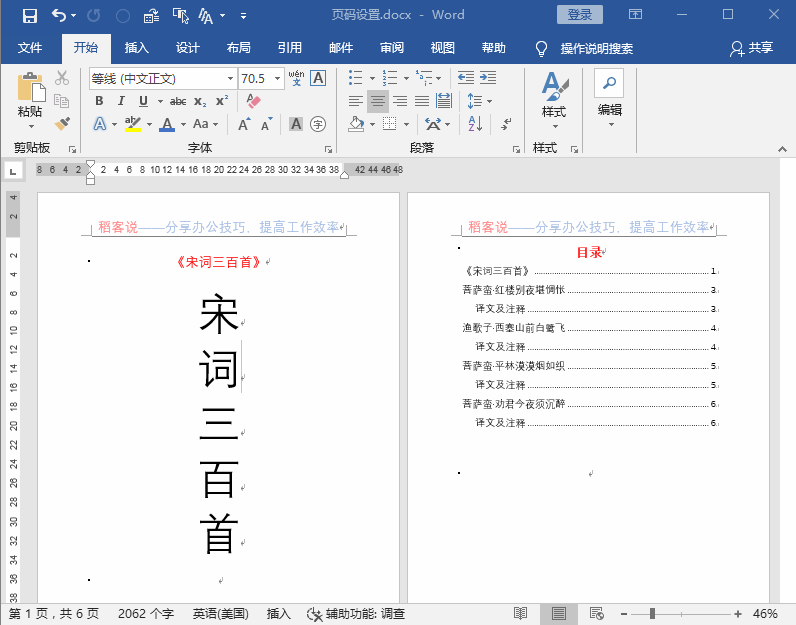Open the font name dropdown
796x625 pixels.
pos(230,78)
